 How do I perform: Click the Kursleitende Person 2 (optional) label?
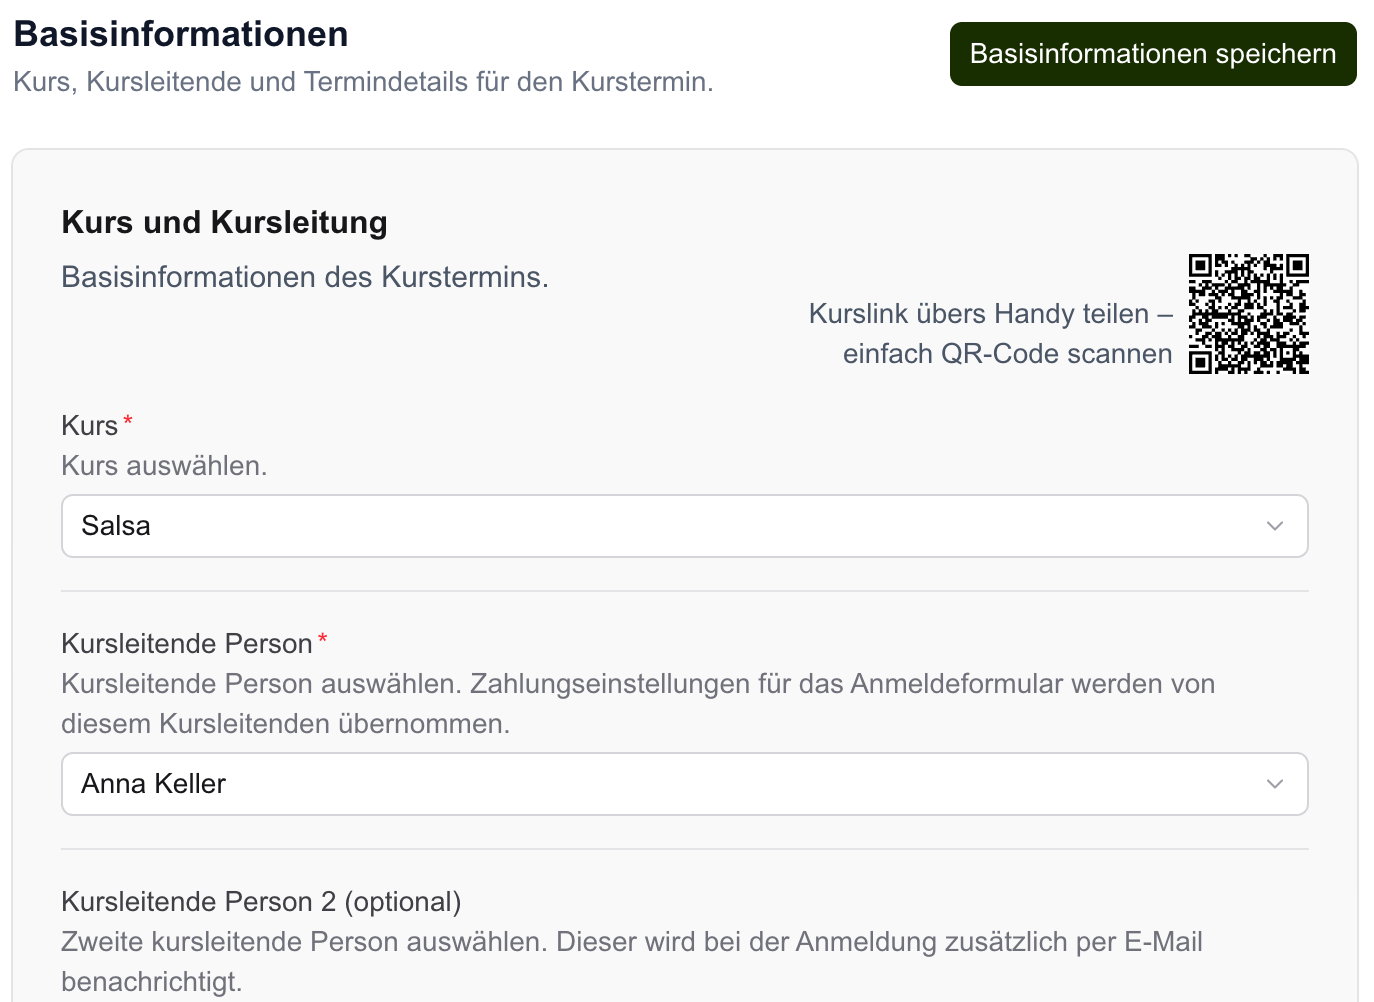[261, 901]
